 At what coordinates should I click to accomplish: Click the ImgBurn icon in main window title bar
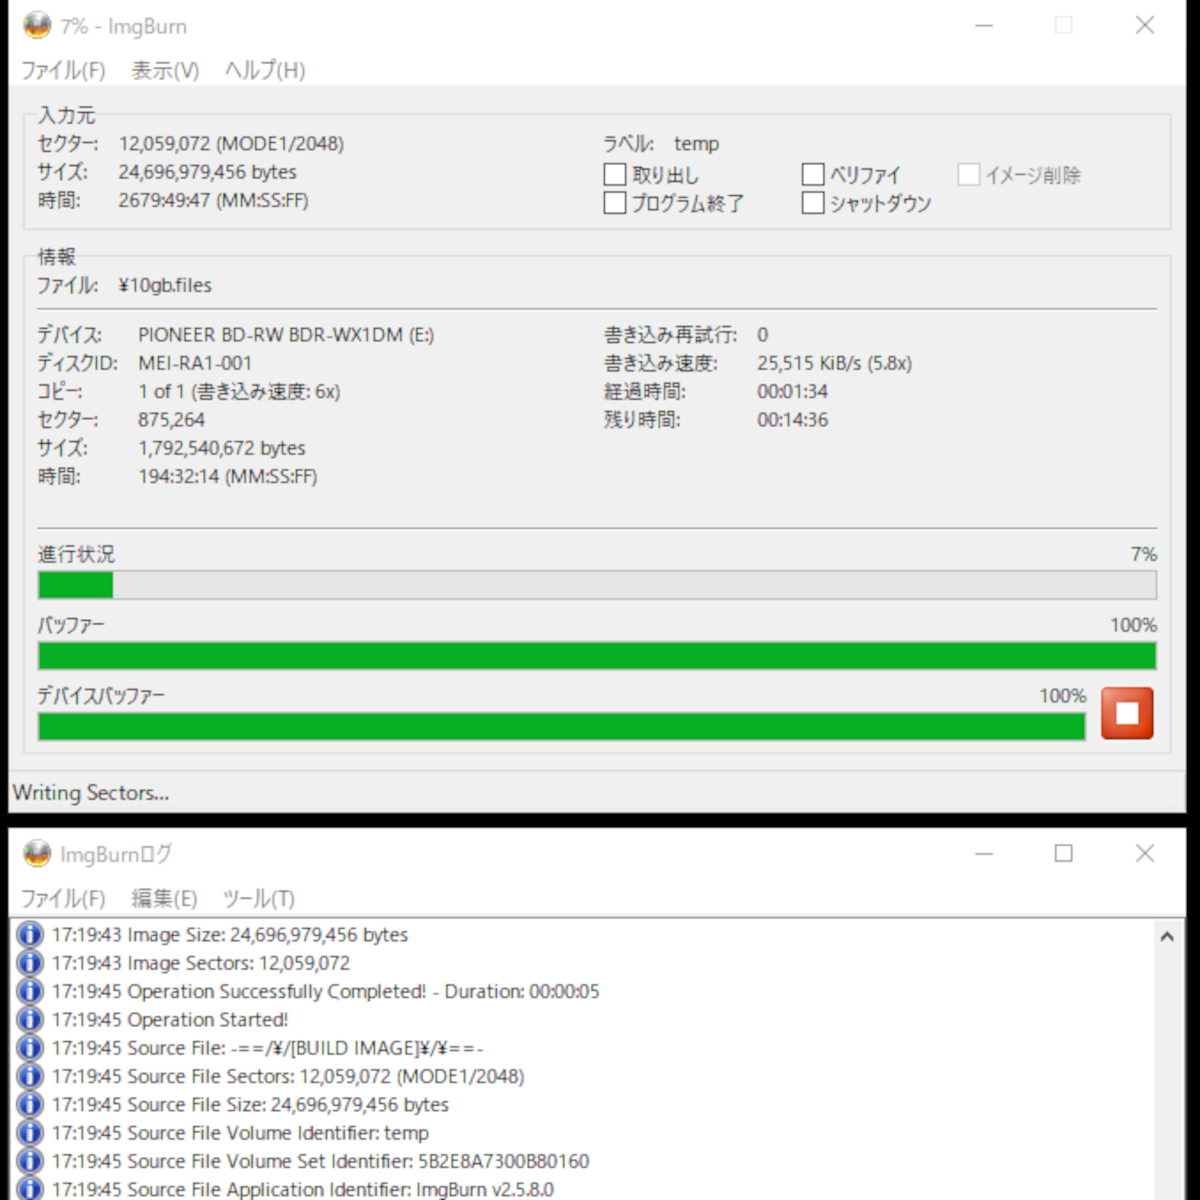pos(38,25)
